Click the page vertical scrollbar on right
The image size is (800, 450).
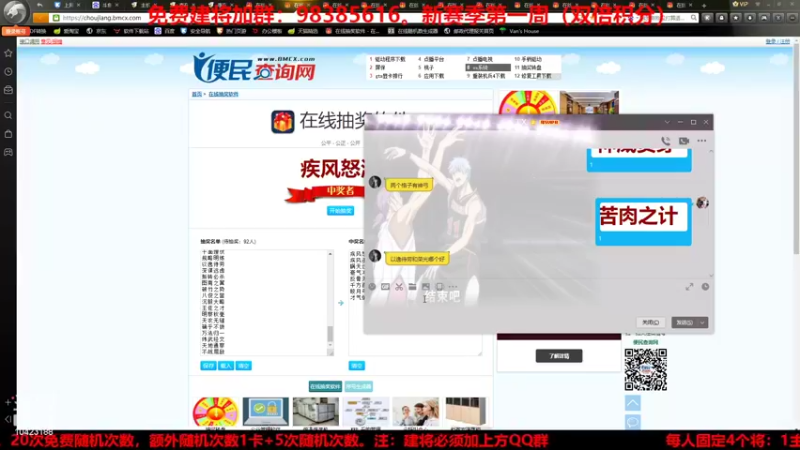pos(796,148)
